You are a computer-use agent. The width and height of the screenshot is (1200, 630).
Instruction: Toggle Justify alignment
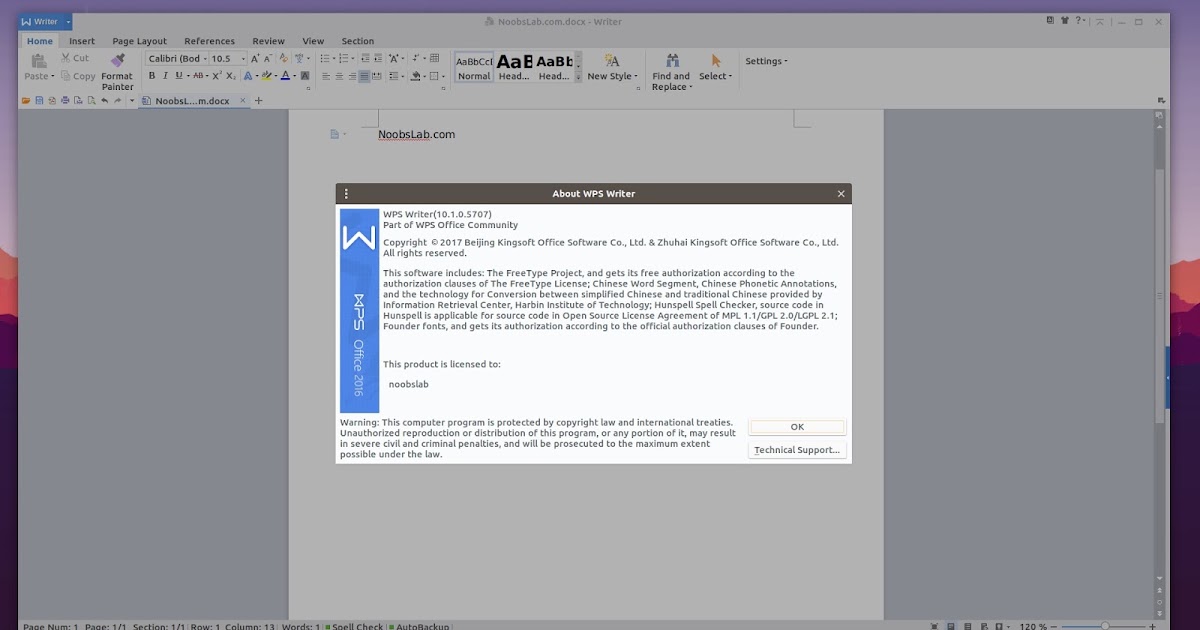click(x=364, y=76)
